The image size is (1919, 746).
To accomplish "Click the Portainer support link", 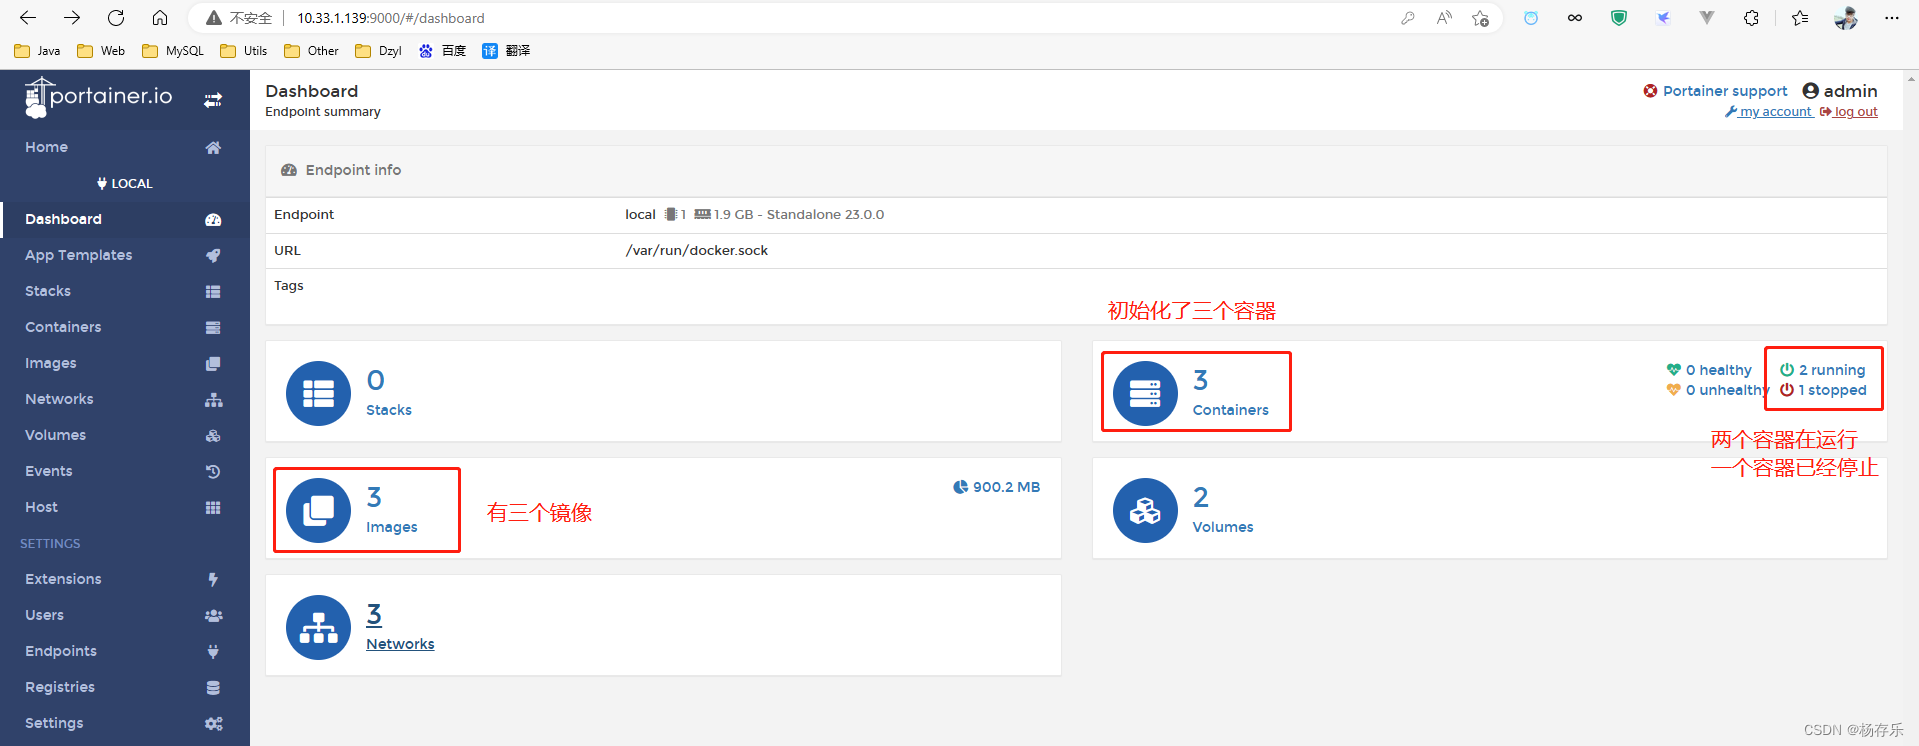I will [x=1715, y=91].
